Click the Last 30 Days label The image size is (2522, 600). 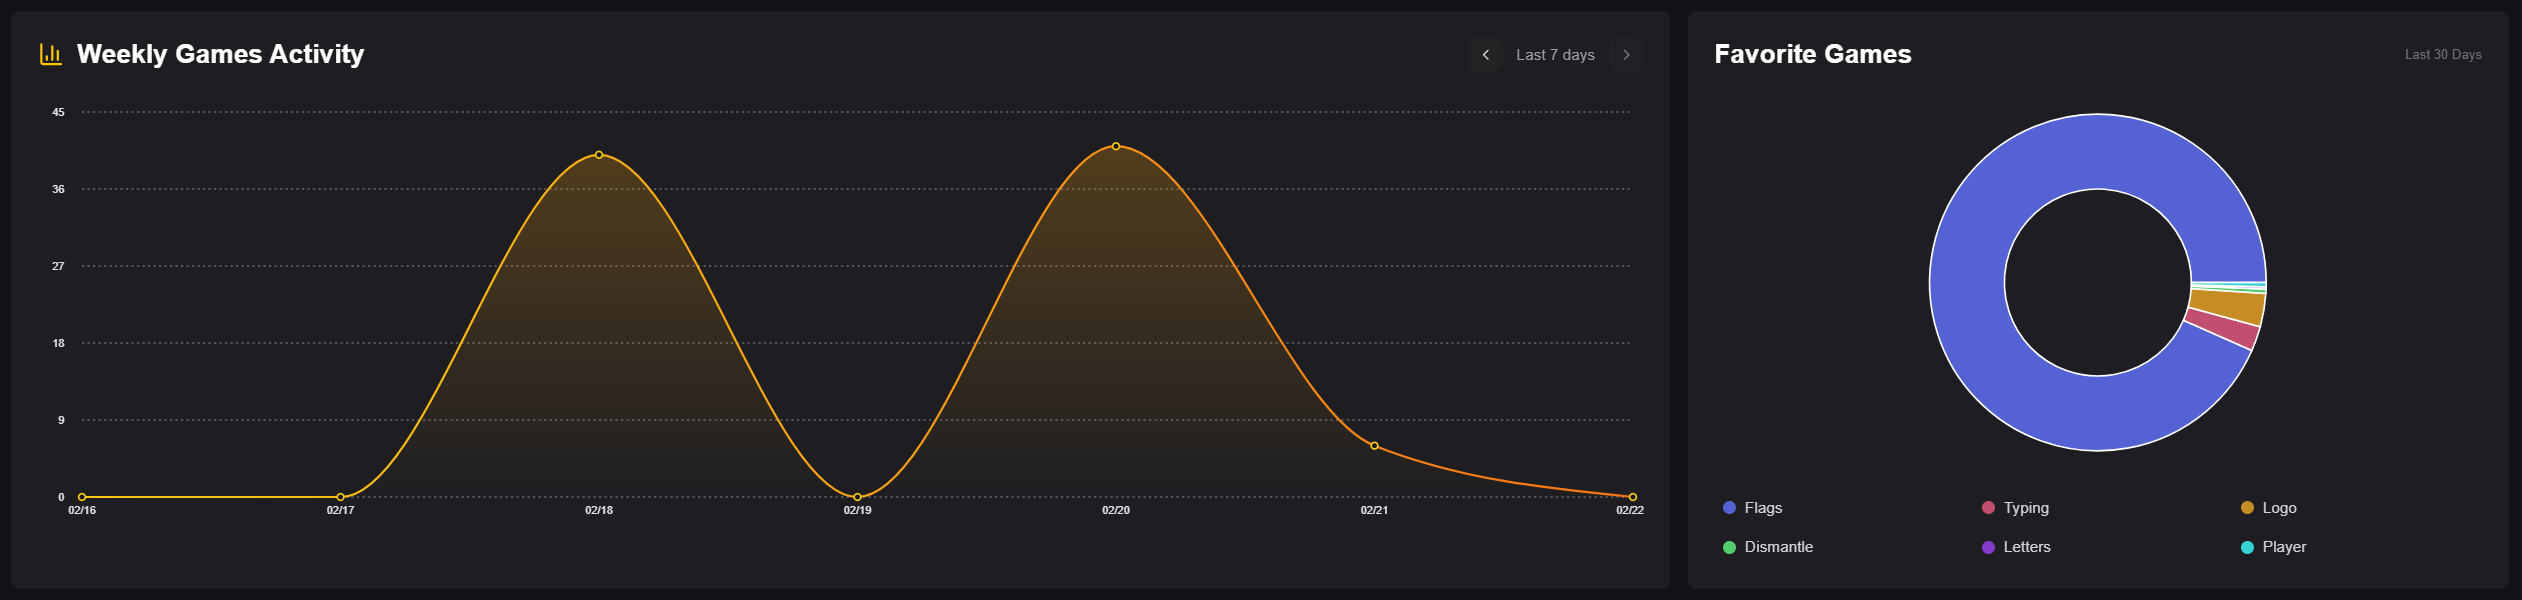[2442, 55]
